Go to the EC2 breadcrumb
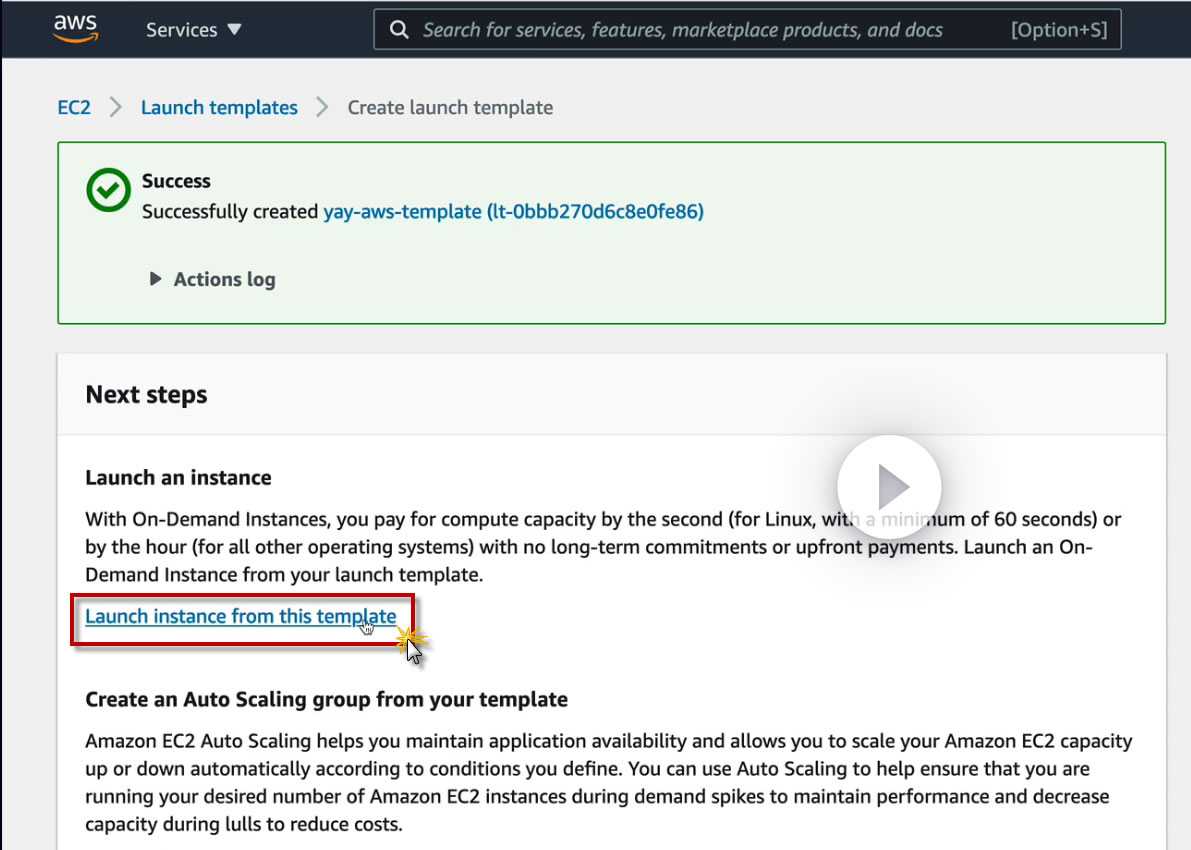The image size is (1191, 850). (74, 108)
